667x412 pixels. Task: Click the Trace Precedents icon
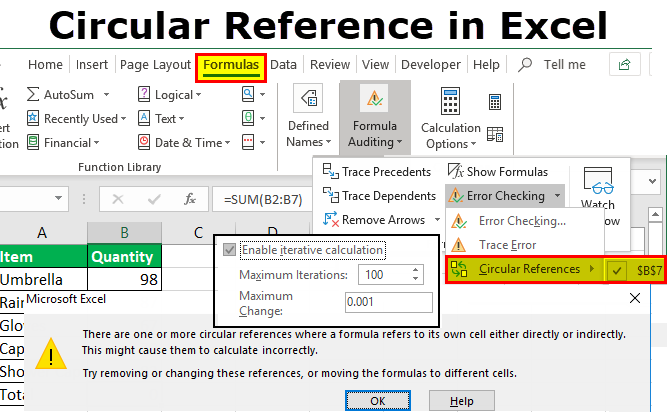[x=331, y=171]
